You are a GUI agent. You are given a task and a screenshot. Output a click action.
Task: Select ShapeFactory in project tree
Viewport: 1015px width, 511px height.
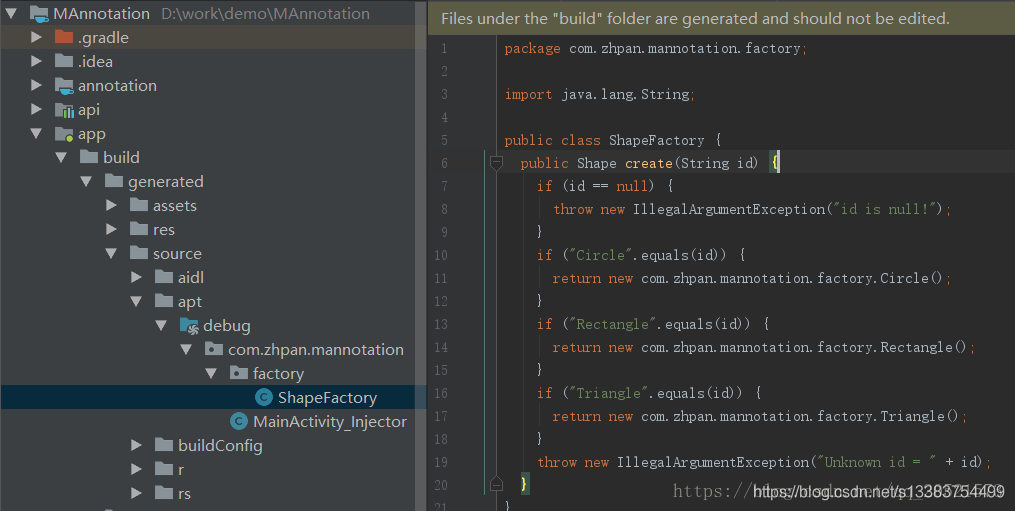click(212, 398)
